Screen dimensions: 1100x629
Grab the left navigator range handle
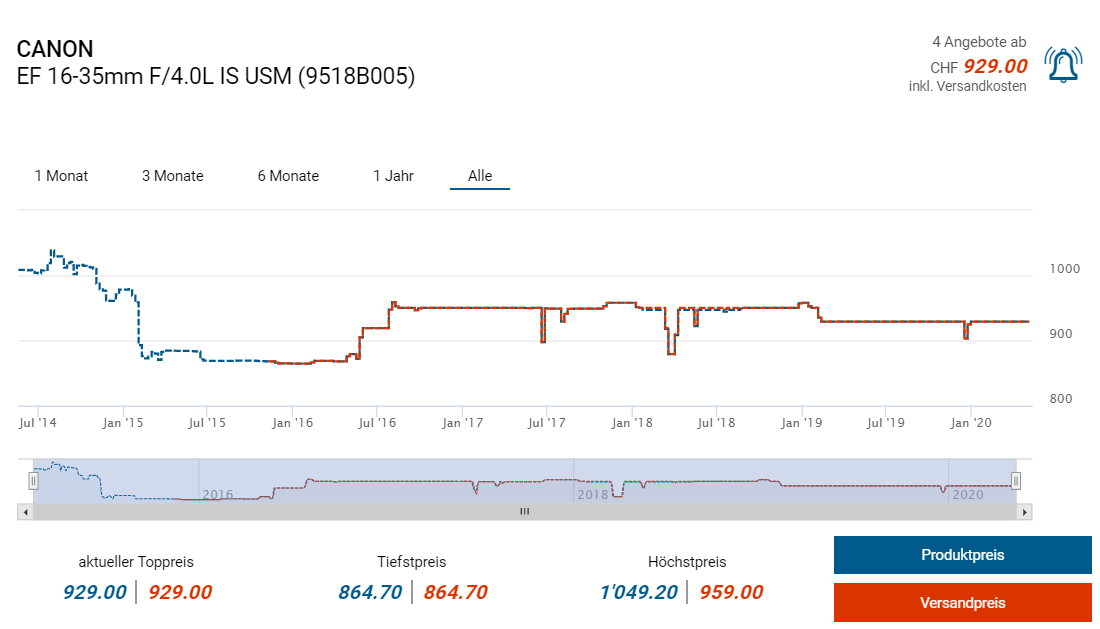33,481
